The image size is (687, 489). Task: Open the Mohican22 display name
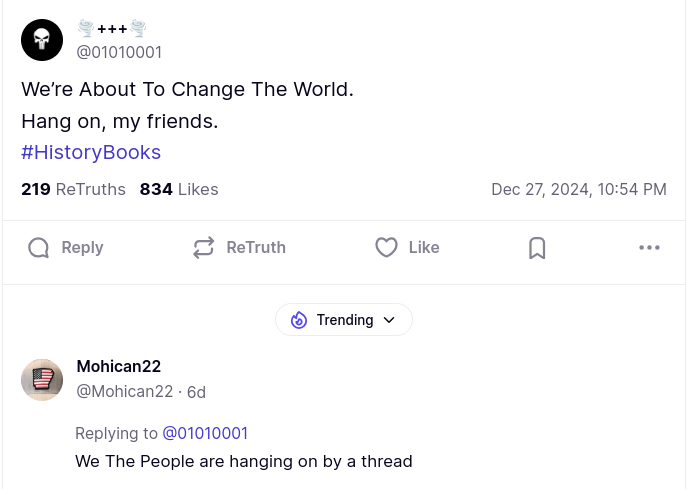click(119, 366)
